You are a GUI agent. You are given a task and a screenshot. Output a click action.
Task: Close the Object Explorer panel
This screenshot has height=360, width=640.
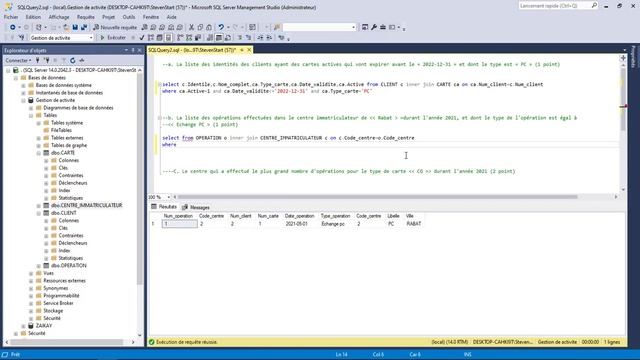pos(140,50)
